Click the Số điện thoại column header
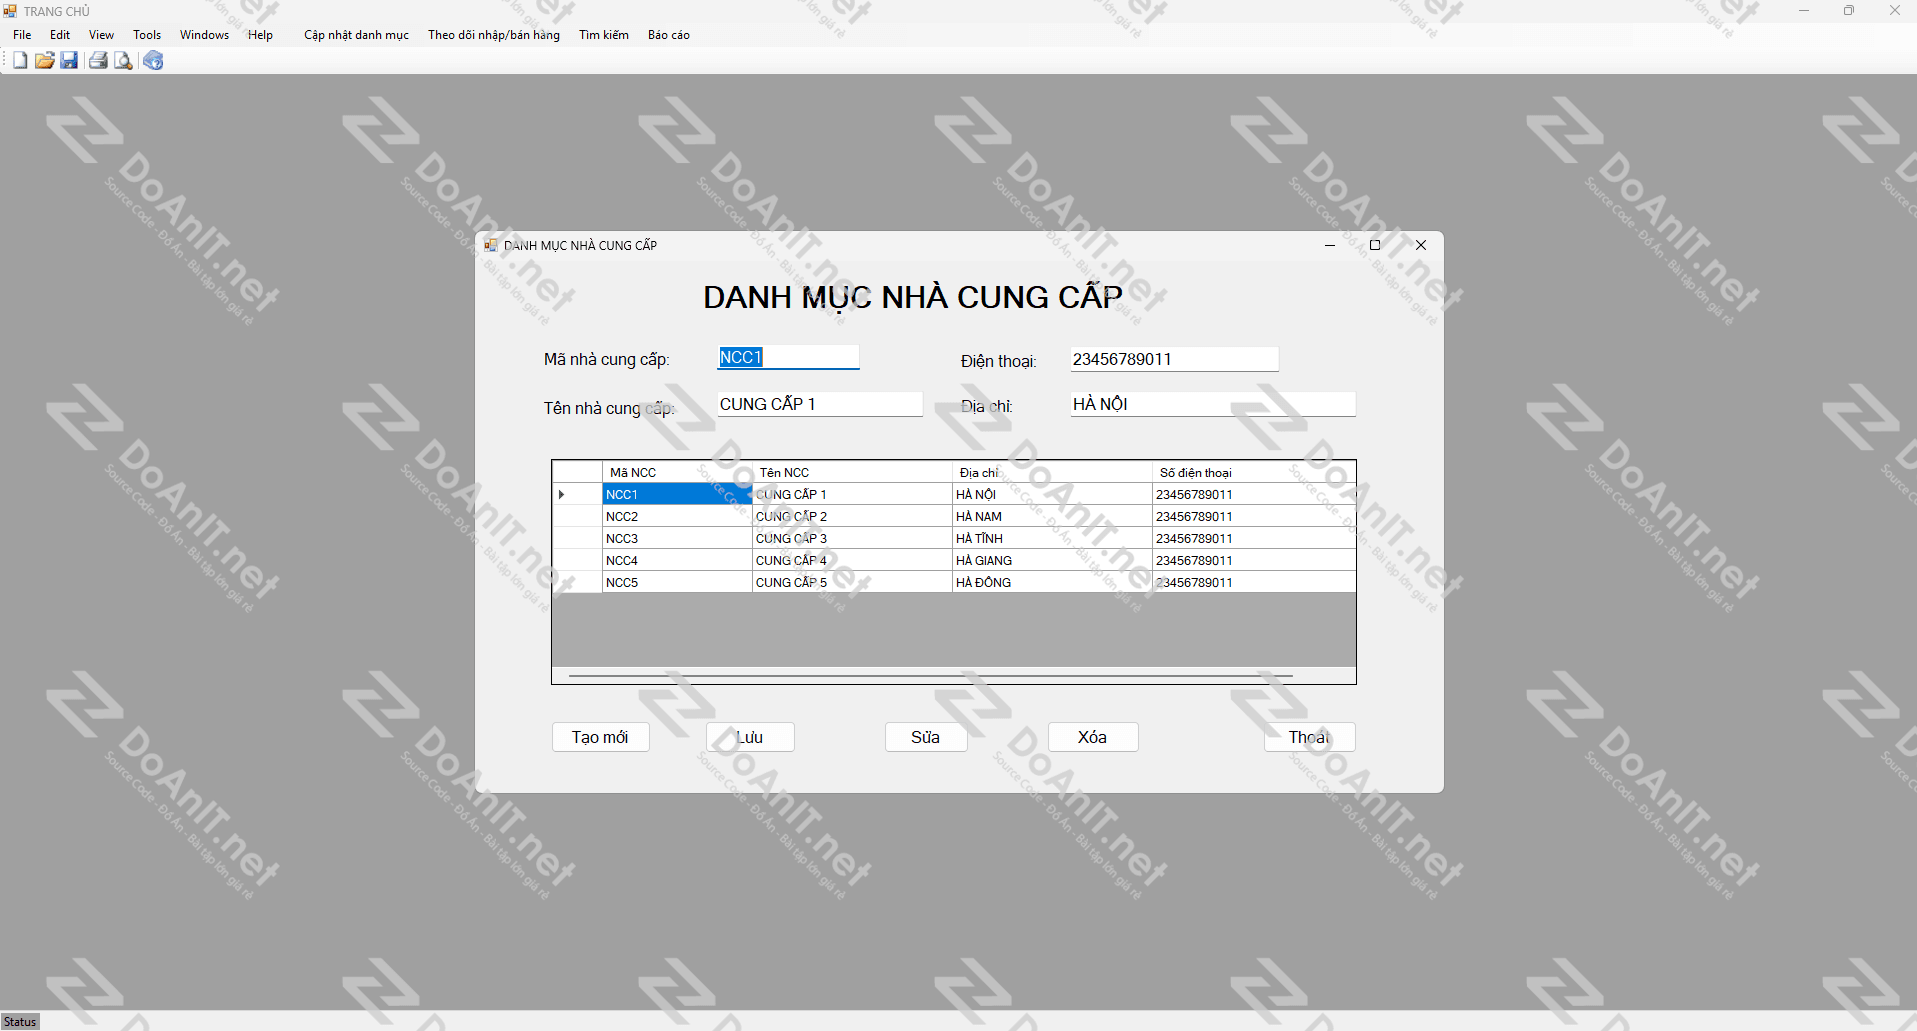Screen dimensions: 1917x1031 click(1254, 472)
